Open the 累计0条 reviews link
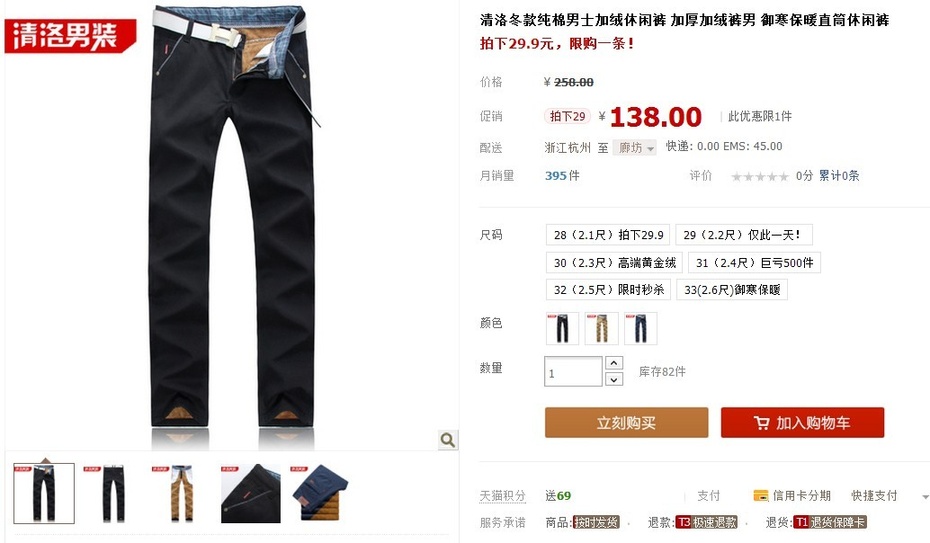The image size is (930, 543). pos(839,175)
